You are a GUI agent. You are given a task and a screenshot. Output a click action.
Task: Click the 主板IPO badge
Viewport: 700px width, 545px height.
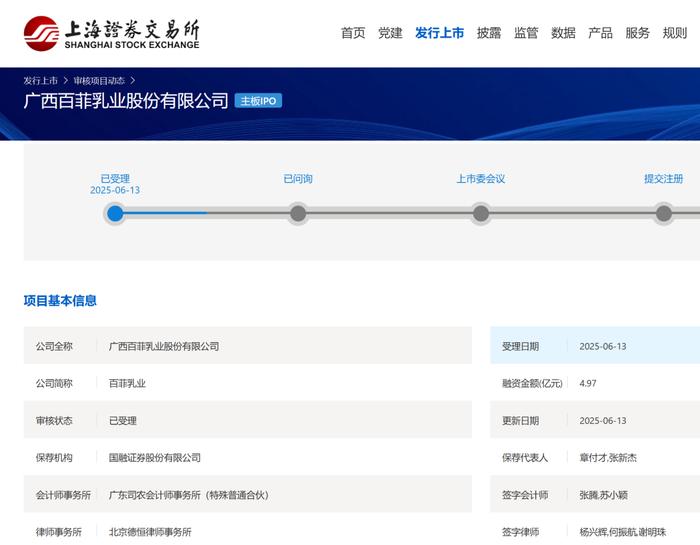(x=258, y=101)
